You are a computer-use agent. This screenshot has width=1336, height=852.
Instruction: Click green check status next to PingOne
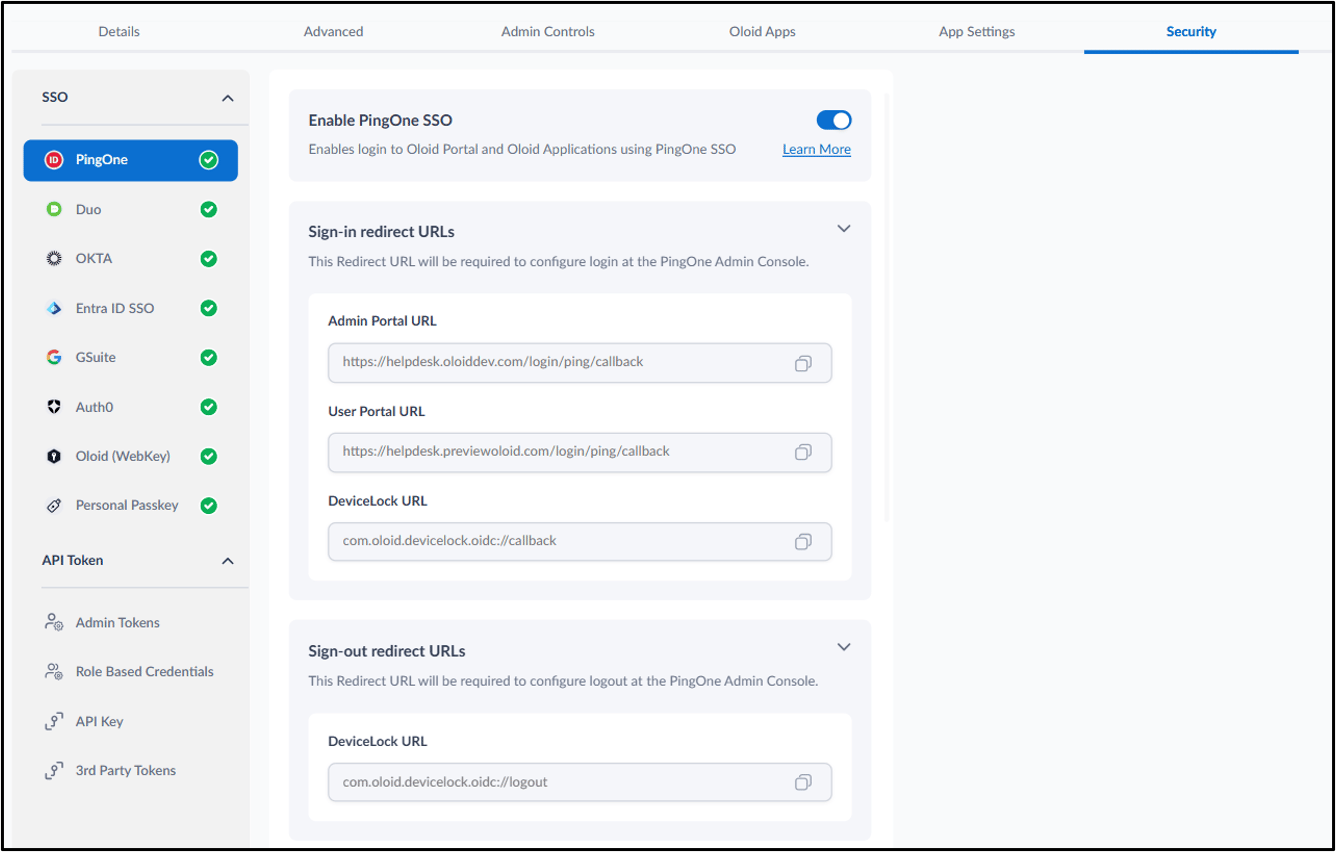click(x=208, y=160)
